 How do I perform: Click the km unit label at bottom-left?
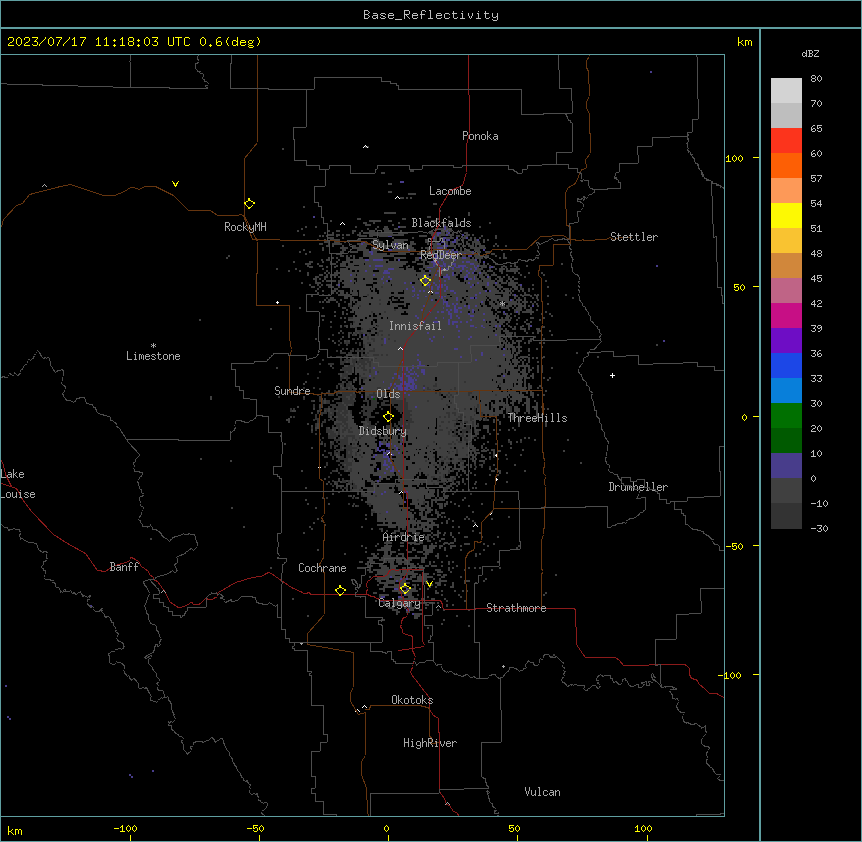[x=15, y=830]
